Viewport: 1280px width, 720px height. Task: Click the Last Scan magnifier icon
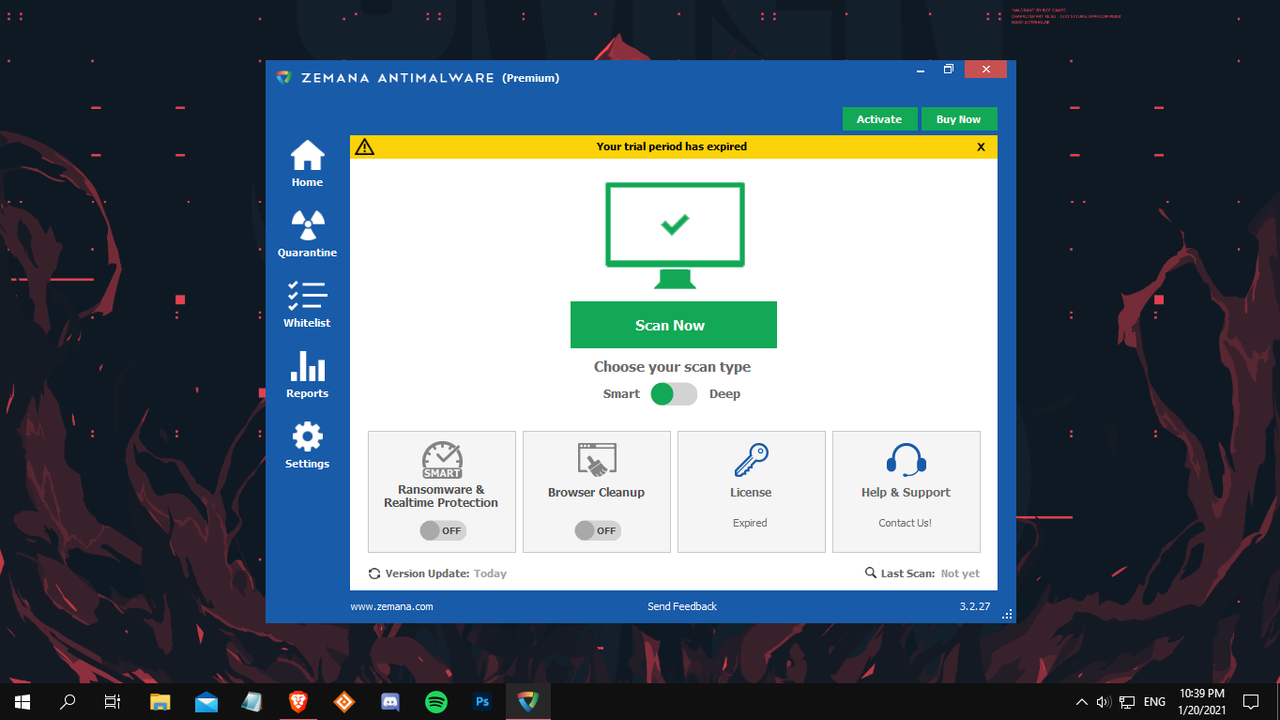pyautogui.click(x=871, y=574)
